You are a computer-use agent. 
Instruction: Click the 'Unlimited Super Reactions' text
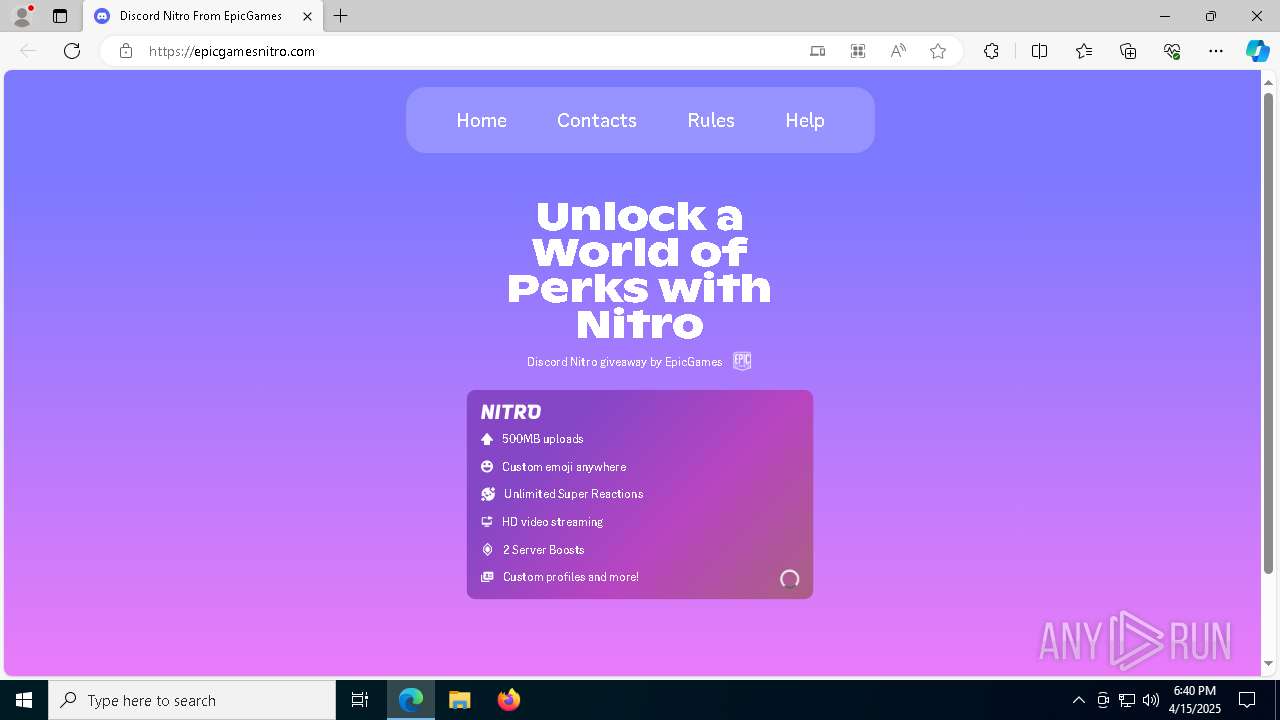(573, 494)
